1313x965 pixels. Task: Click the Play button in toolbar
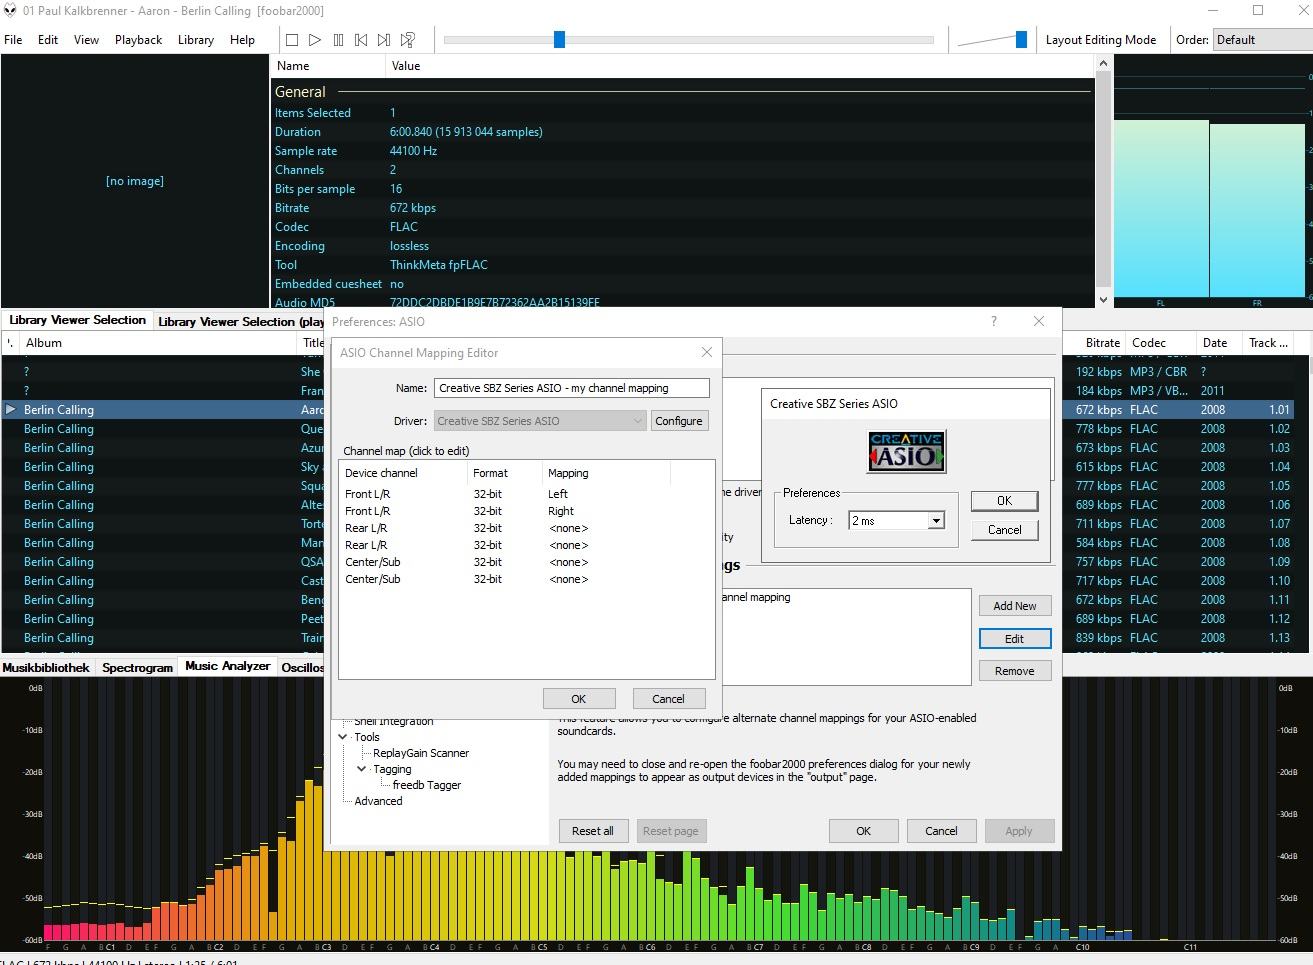coord(315,40)
